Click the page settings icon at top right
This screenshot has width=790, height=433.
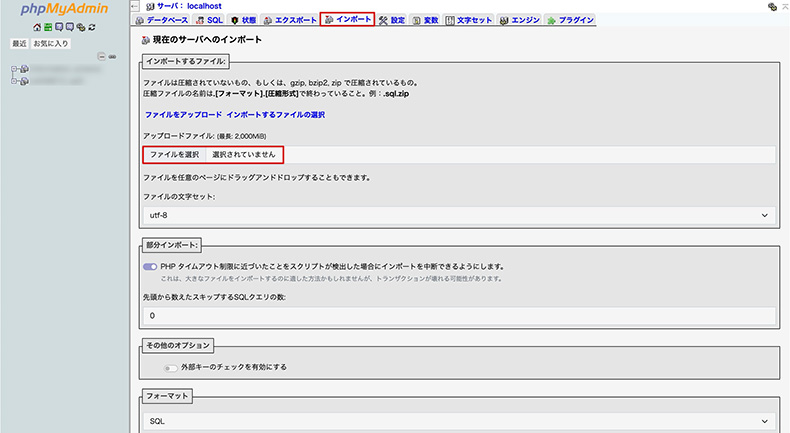773,6
